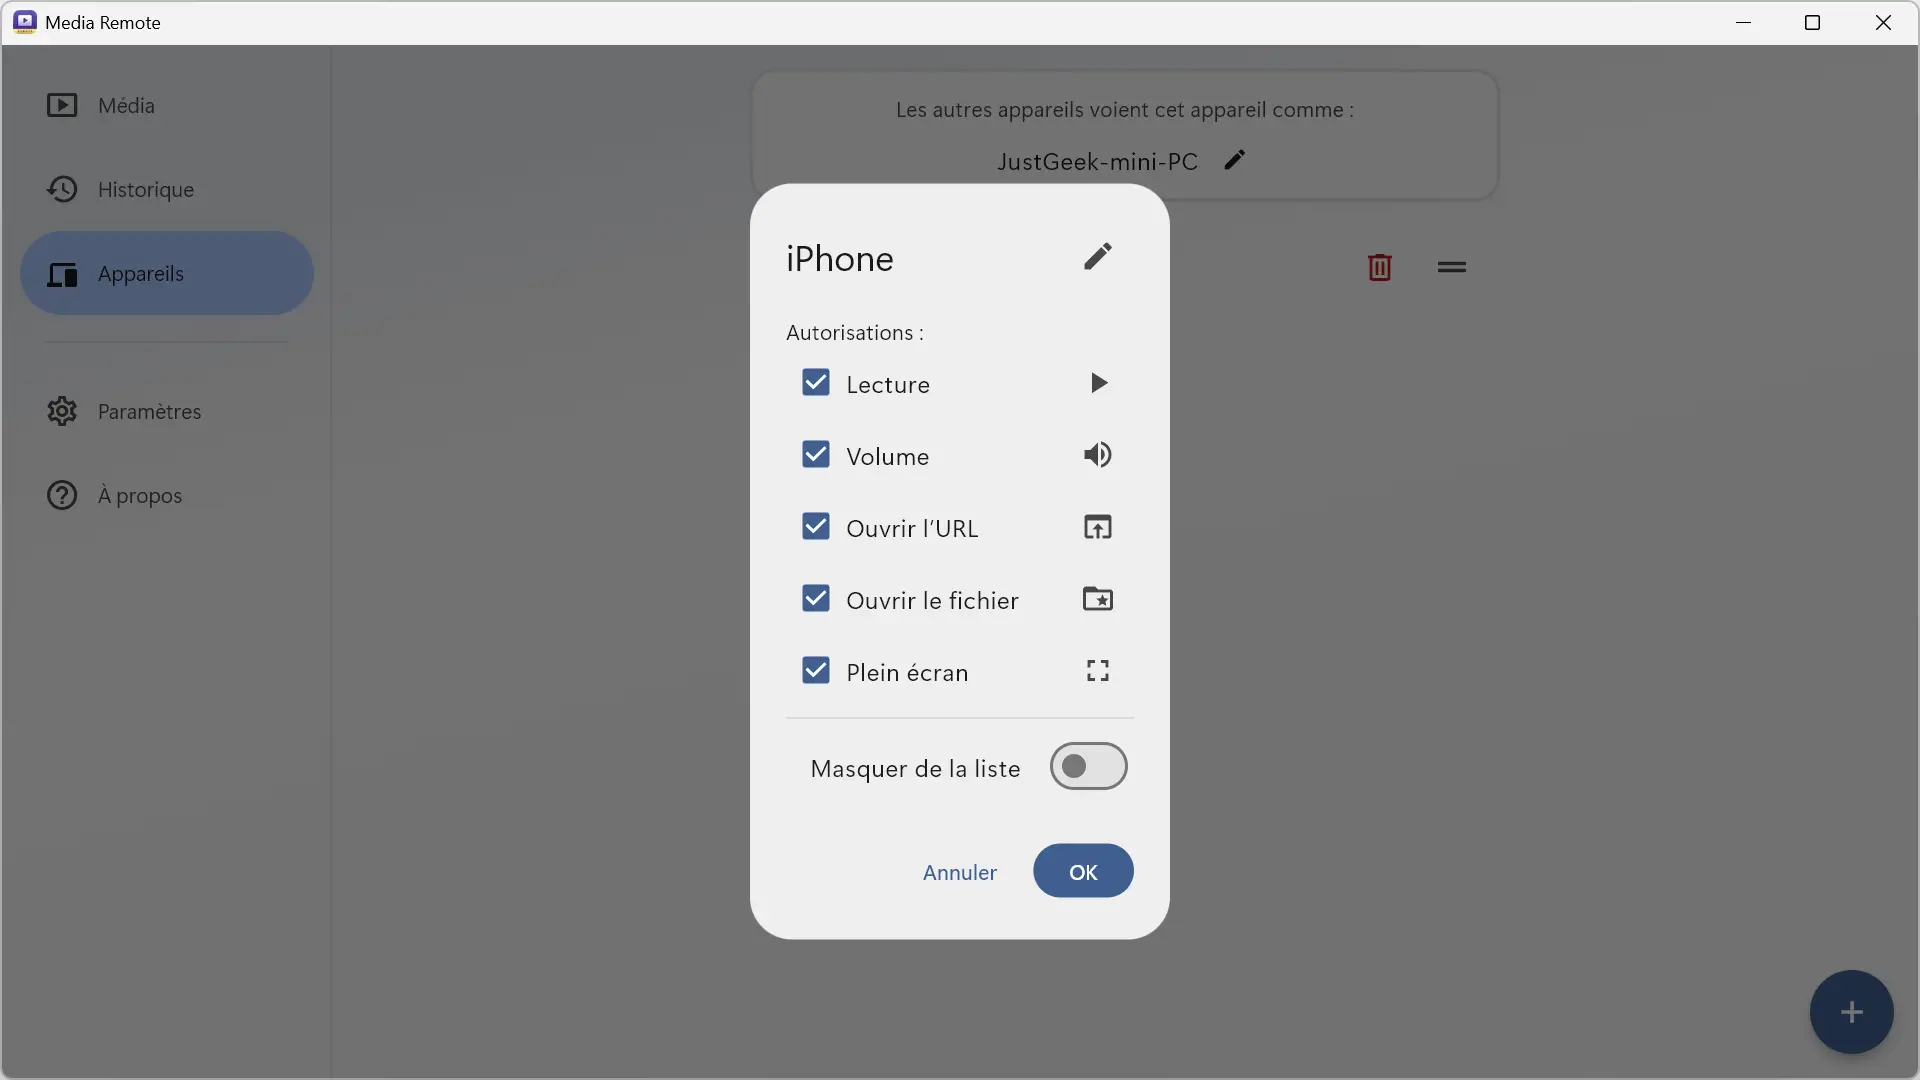Click the pencil icon next to iPhone
Viewport: 1920px width, 1080px height.
coord(1097,257)
